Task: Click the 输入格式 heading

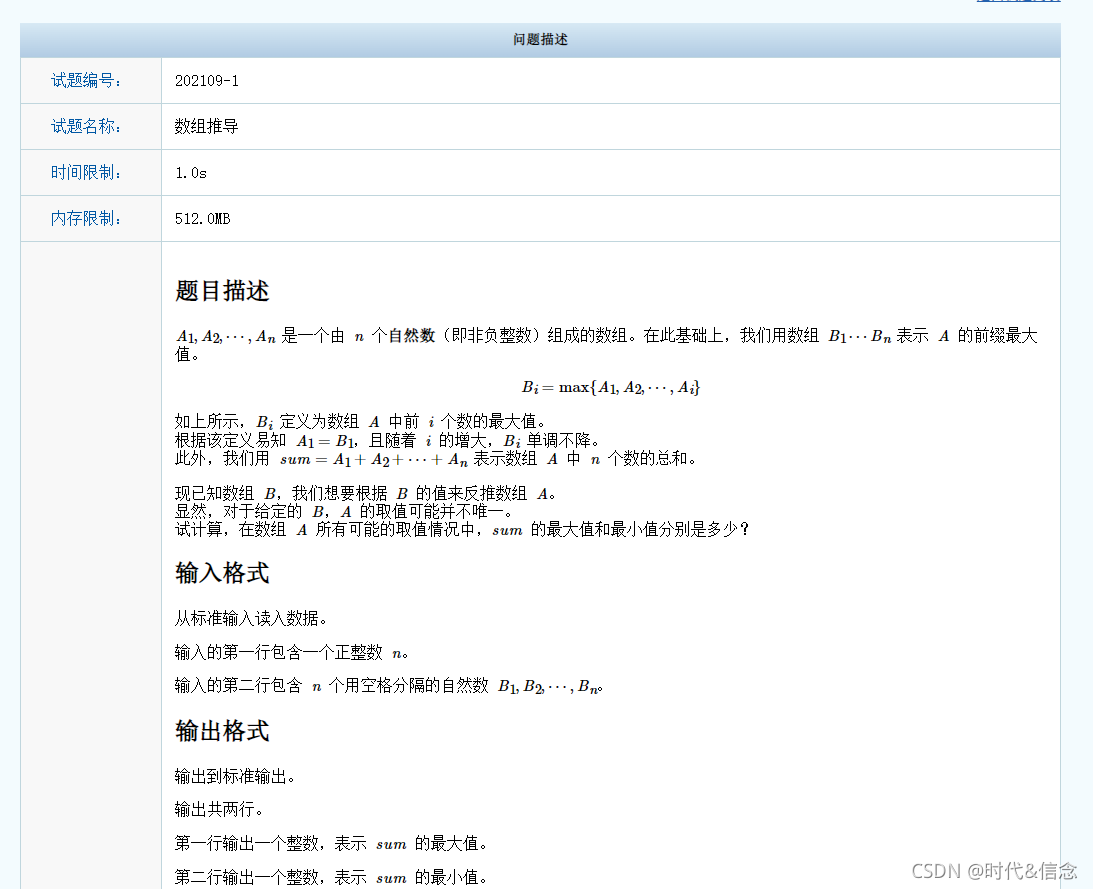Action: coord(222,573)
